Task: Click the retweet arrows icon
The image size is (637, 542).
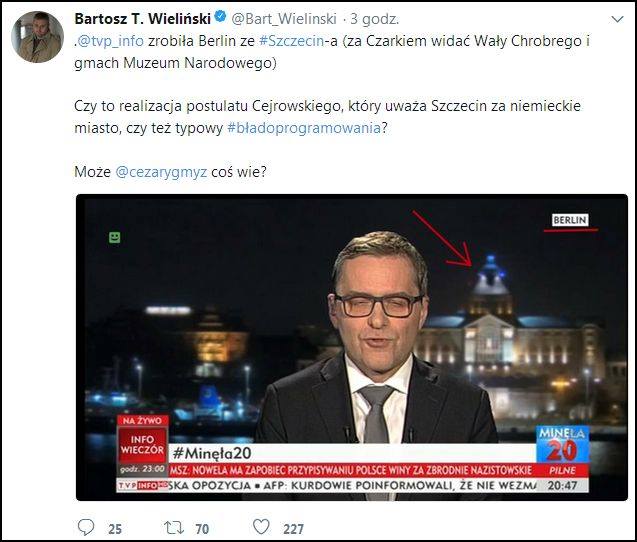Action: click(x=174, y=528)
